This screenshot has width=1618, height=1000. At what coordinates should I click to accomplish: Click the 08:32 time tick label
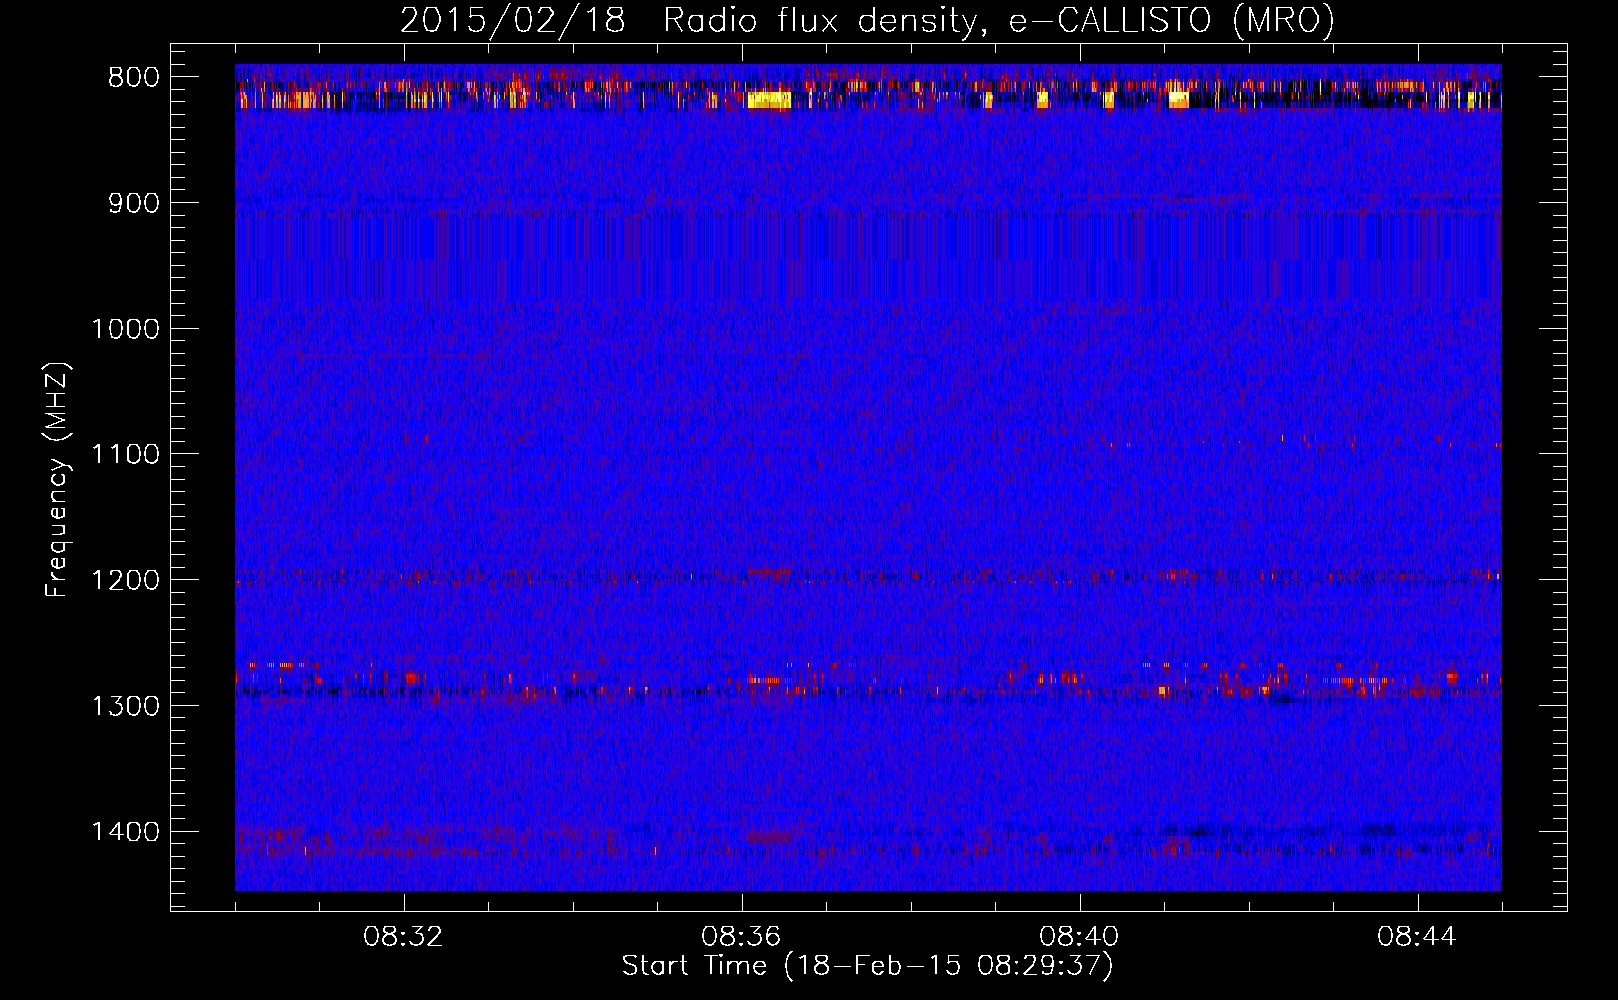coord(404,937)
